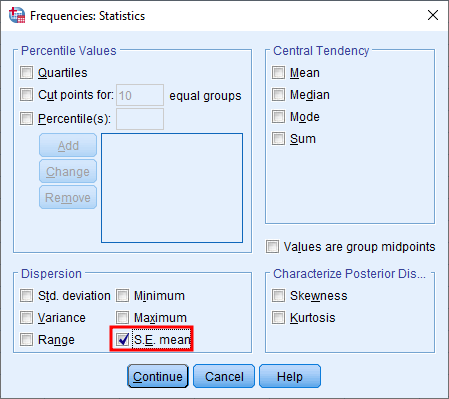Check the Percentile(s) option
This screenshot has height=399, width=449.
pos(27,118)
